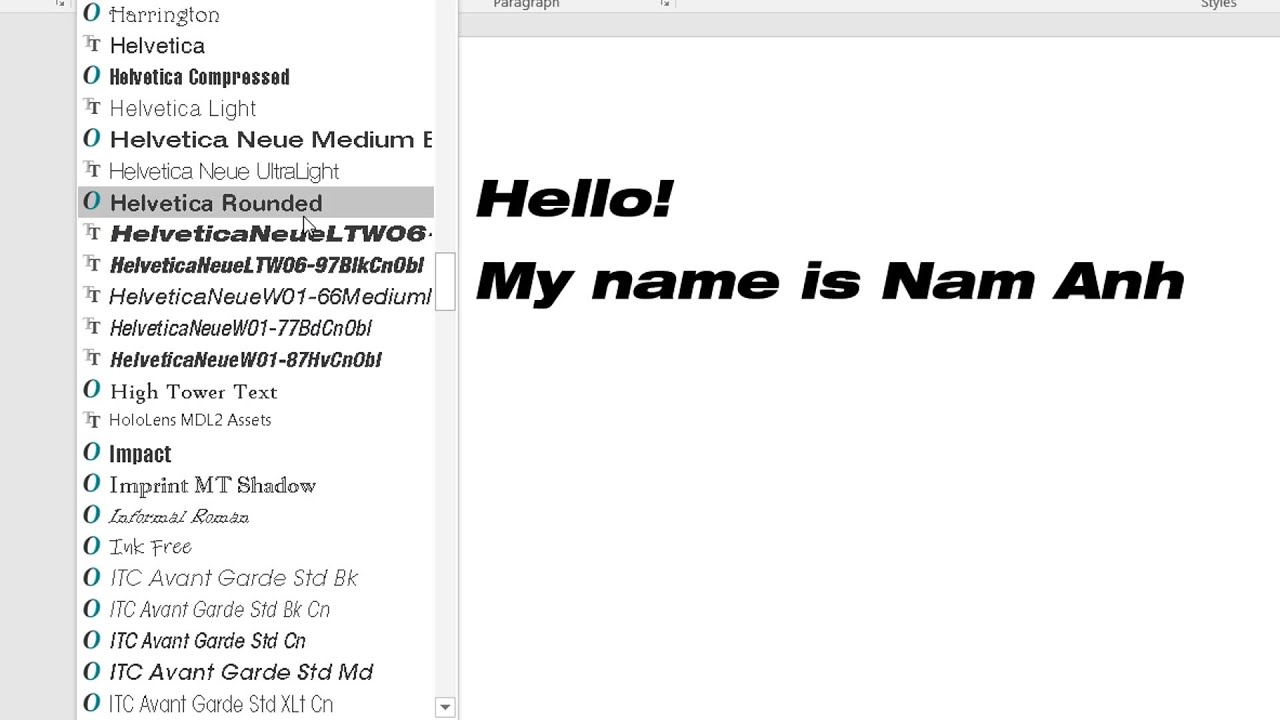Click OpenType icon beside ITC Avant Garde Std Md
Viewport: 1280px width, 720px height.
(92, 671)
